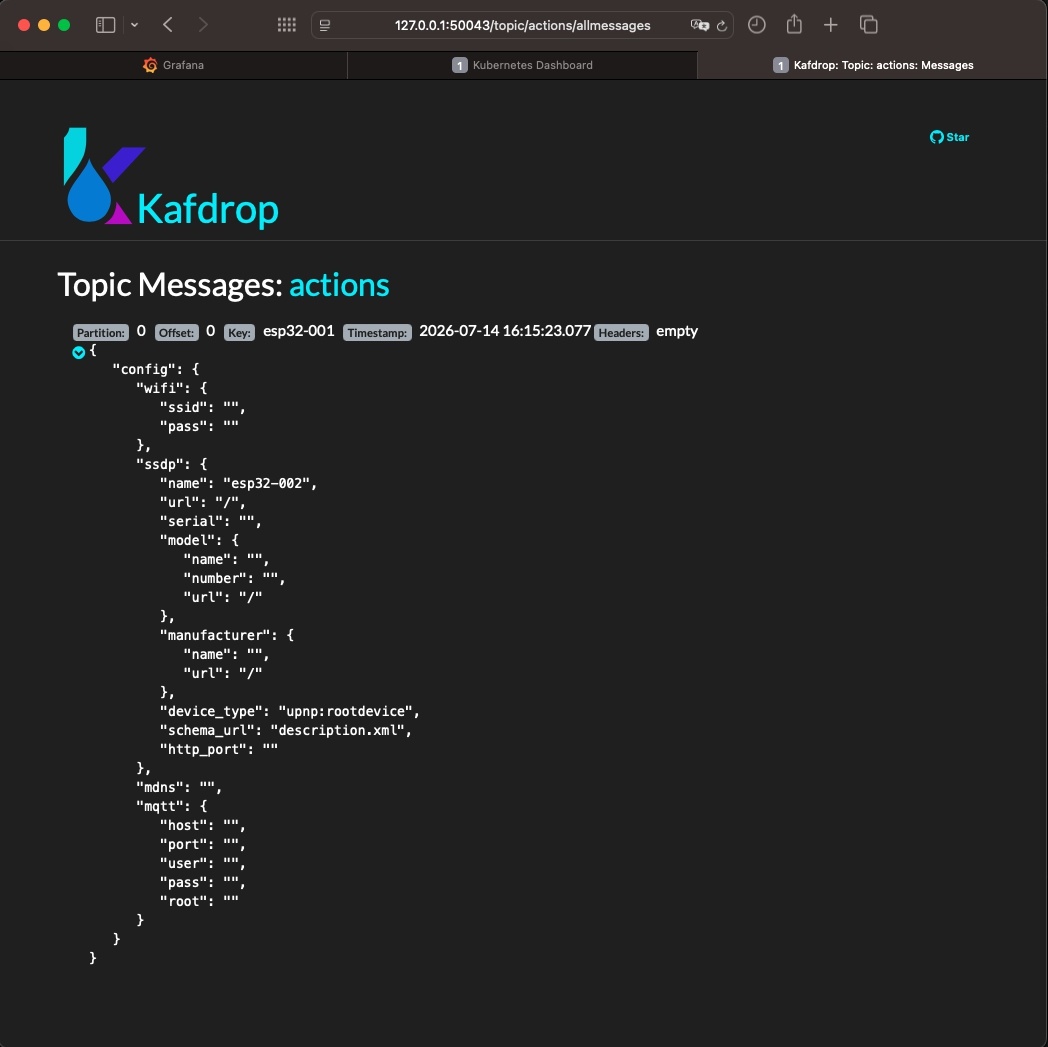Click the Kubernetes Dashboard tab number badge

[x=459, y=65]
